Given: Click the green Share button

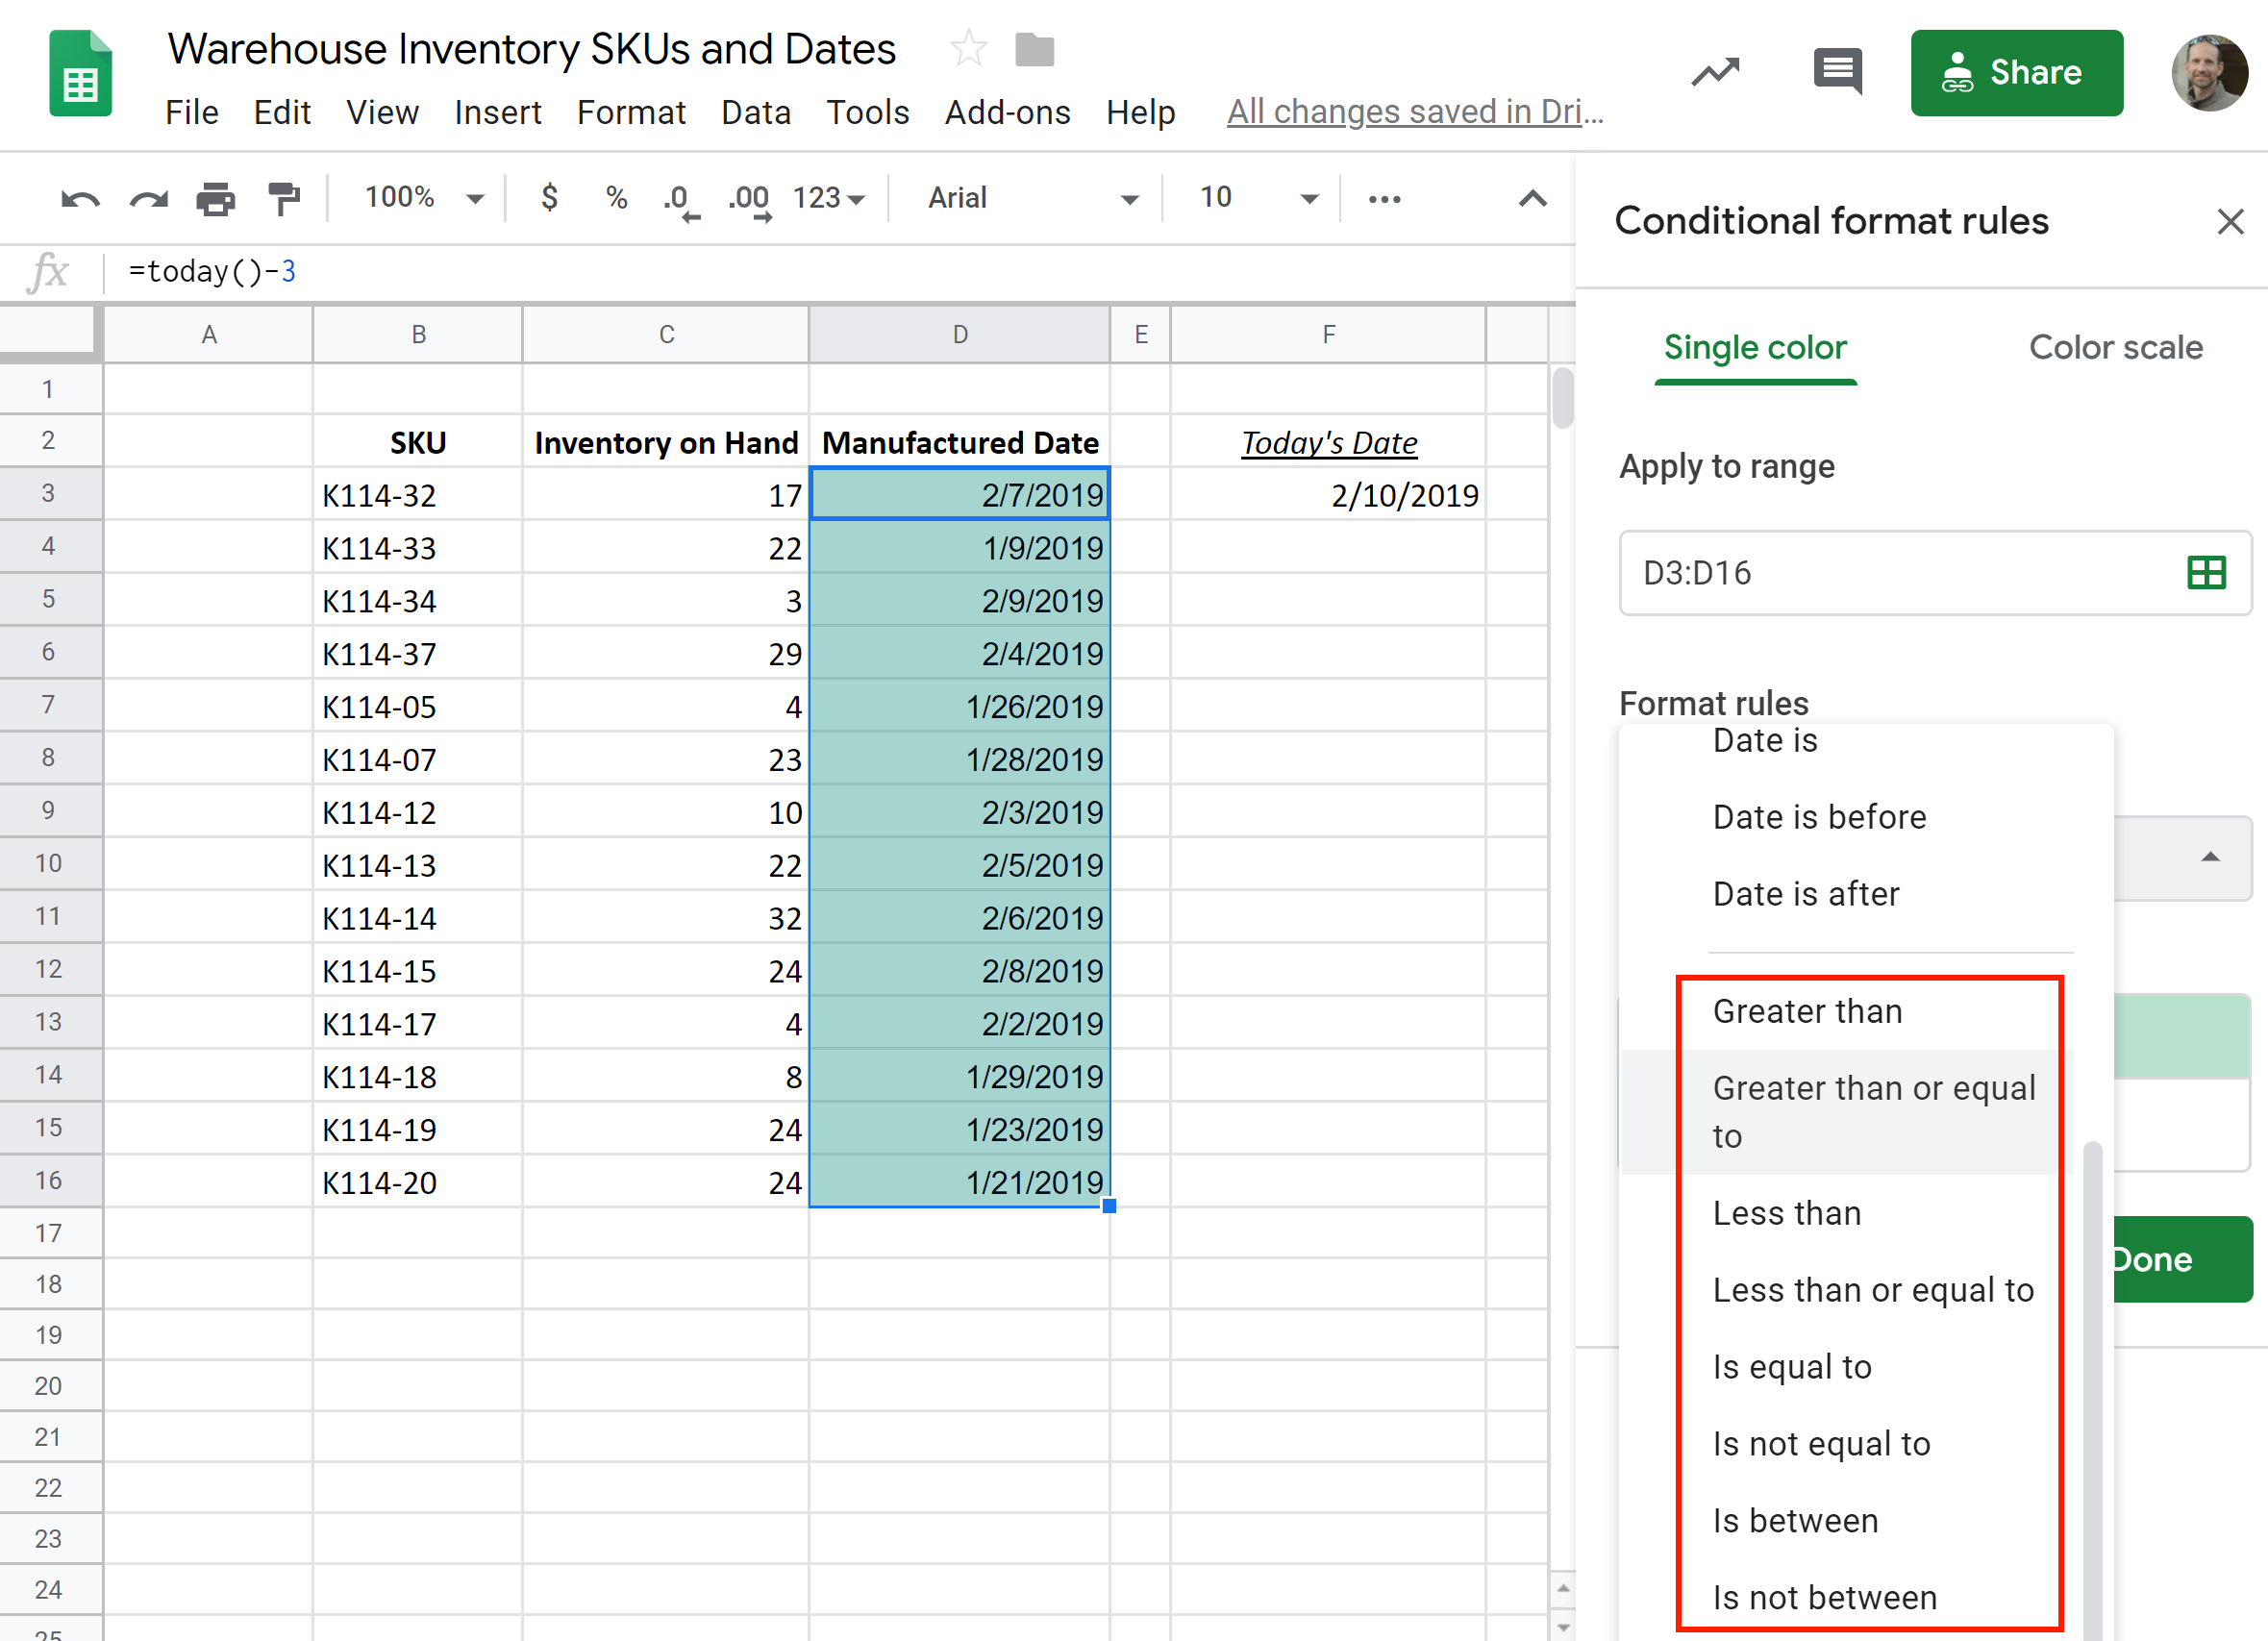Looking at the screenshot, I should 2016,72.
